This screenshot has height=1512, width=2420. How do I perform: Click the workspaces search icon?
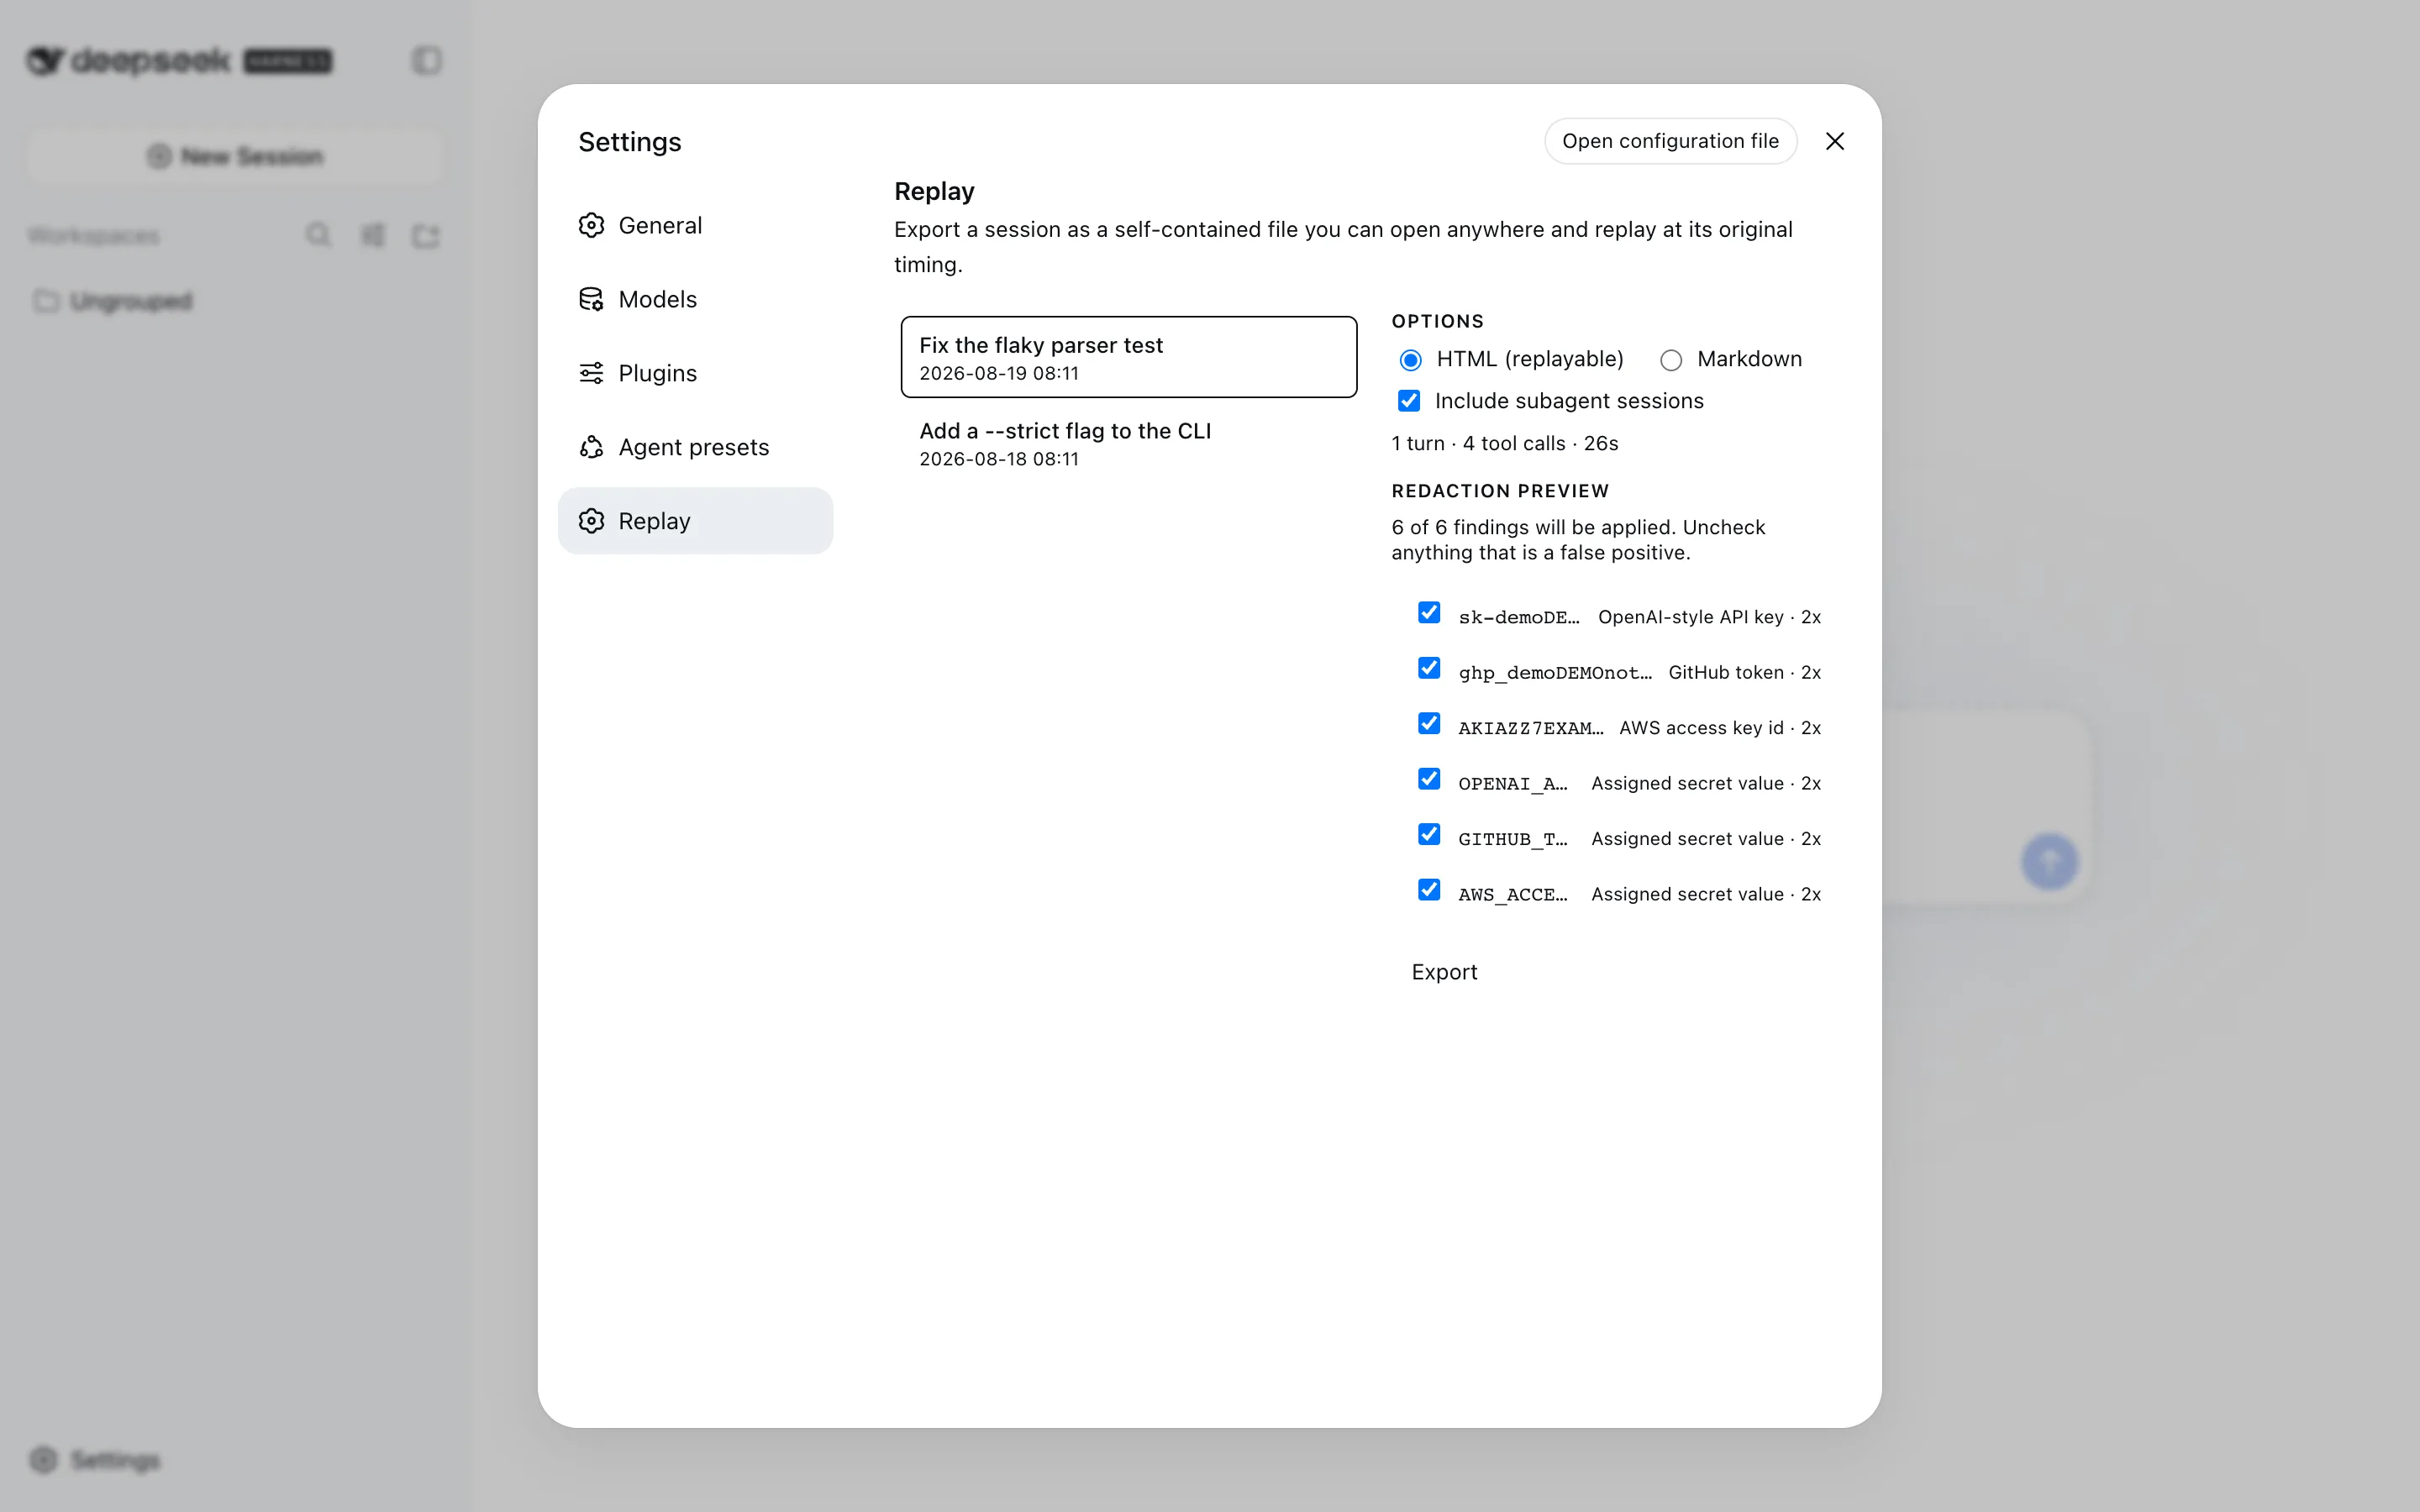tap(318, 235)
